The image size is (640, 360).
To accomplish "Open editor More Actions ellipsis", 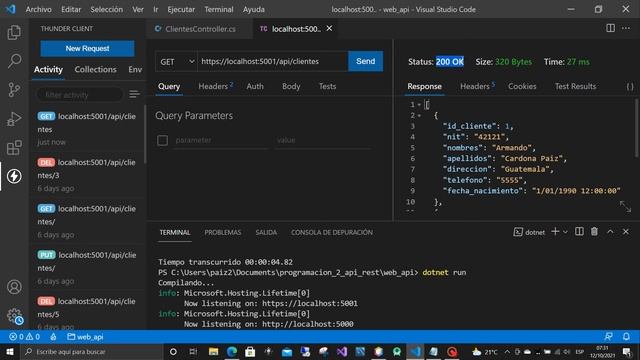I will pyautogui.click(x=626, y=28).
